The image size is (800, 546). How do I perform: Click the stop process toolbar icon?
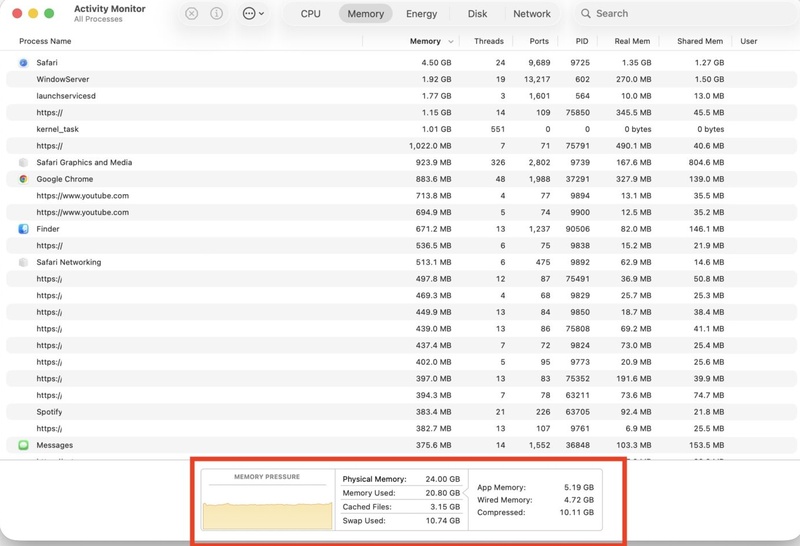191,14
